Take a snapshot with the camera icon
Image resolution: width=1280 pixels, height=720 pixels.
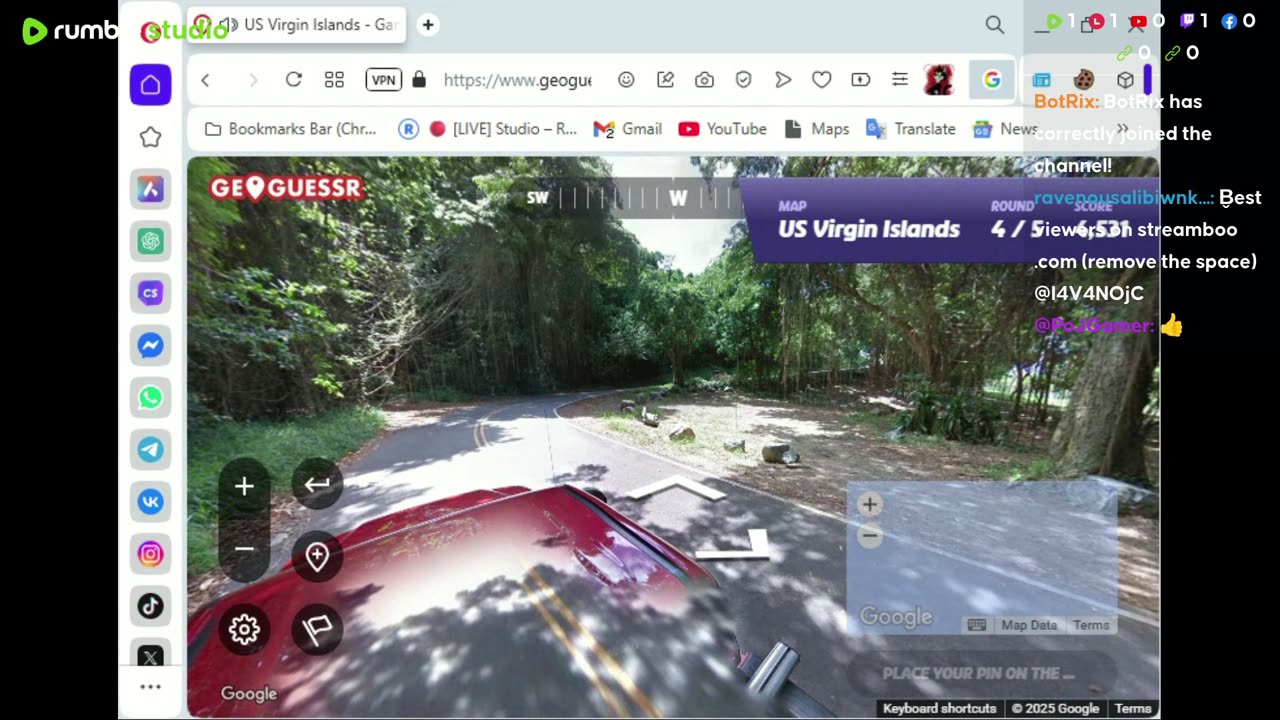704,80
